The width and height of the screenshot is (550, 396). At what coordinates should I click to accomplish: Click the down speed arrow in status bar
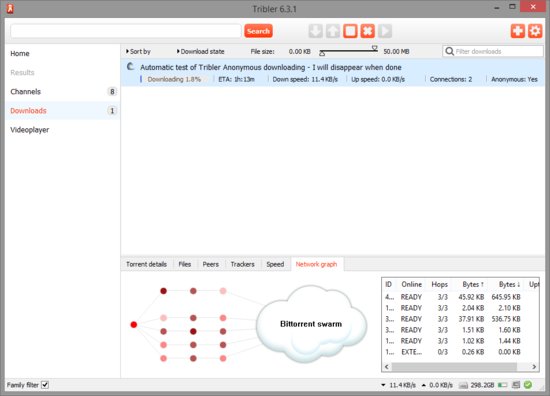point(383,385)
